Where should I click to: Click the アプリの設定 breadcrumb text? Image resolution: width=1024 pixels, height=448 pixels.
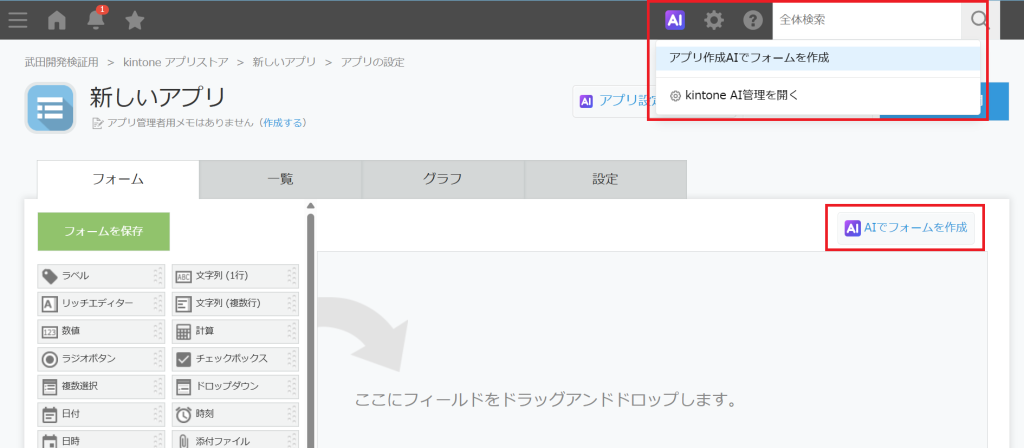(x=372, y=62)
